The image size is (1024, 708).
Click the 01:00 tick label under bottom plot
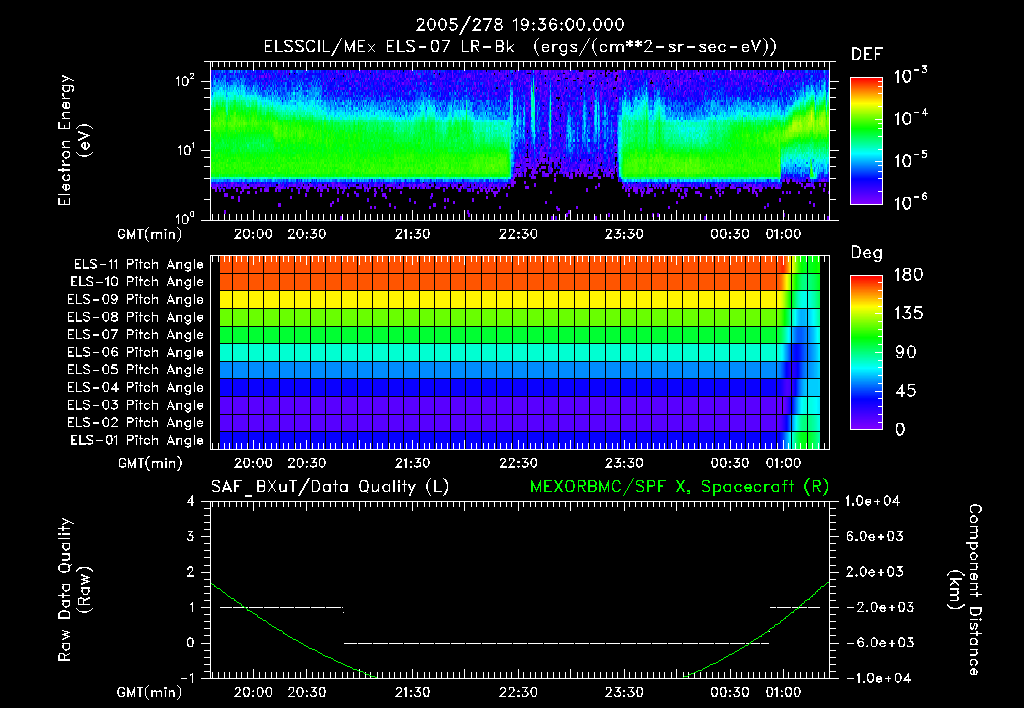click(783, 692)
